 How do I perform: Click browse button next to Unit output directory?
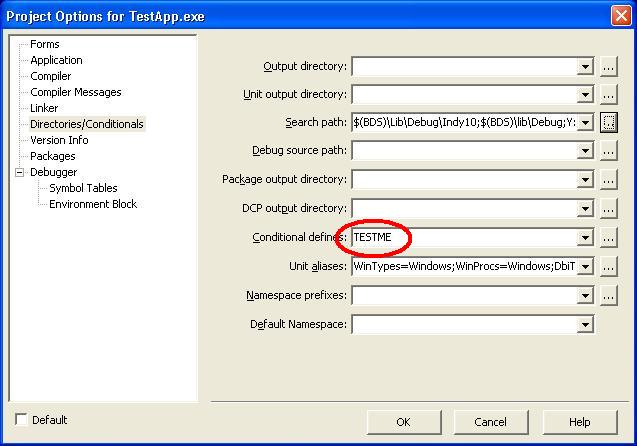609,95
